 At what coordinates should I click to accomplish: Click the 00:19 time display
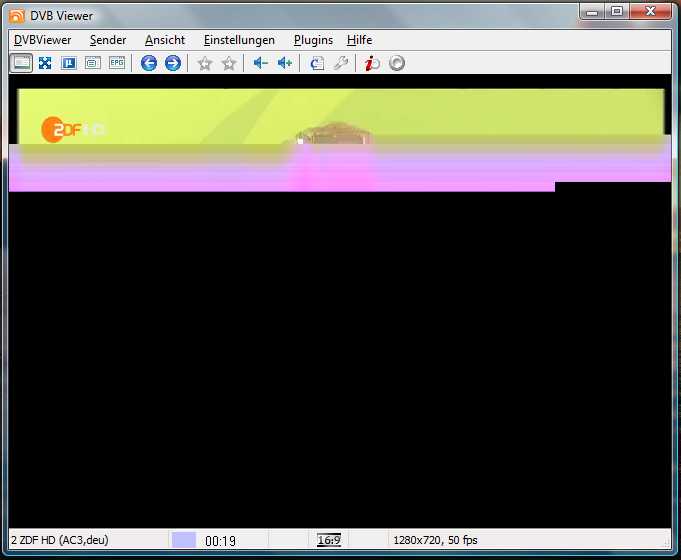click(x=220, y=541)
